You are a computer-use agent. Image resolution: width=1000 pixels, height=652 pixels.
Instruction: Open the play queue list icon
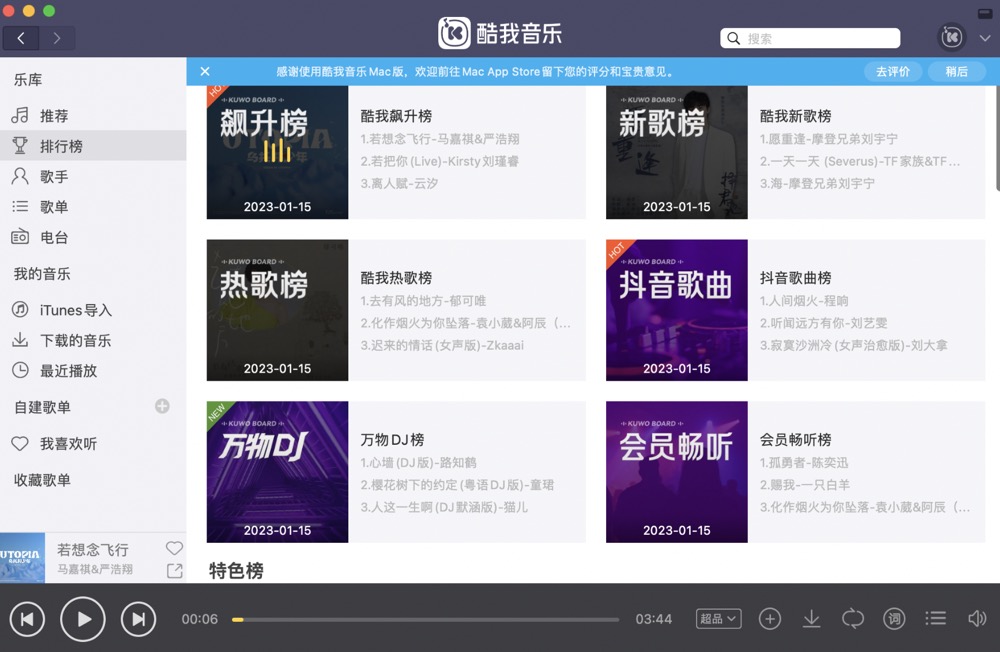[936, 618]
